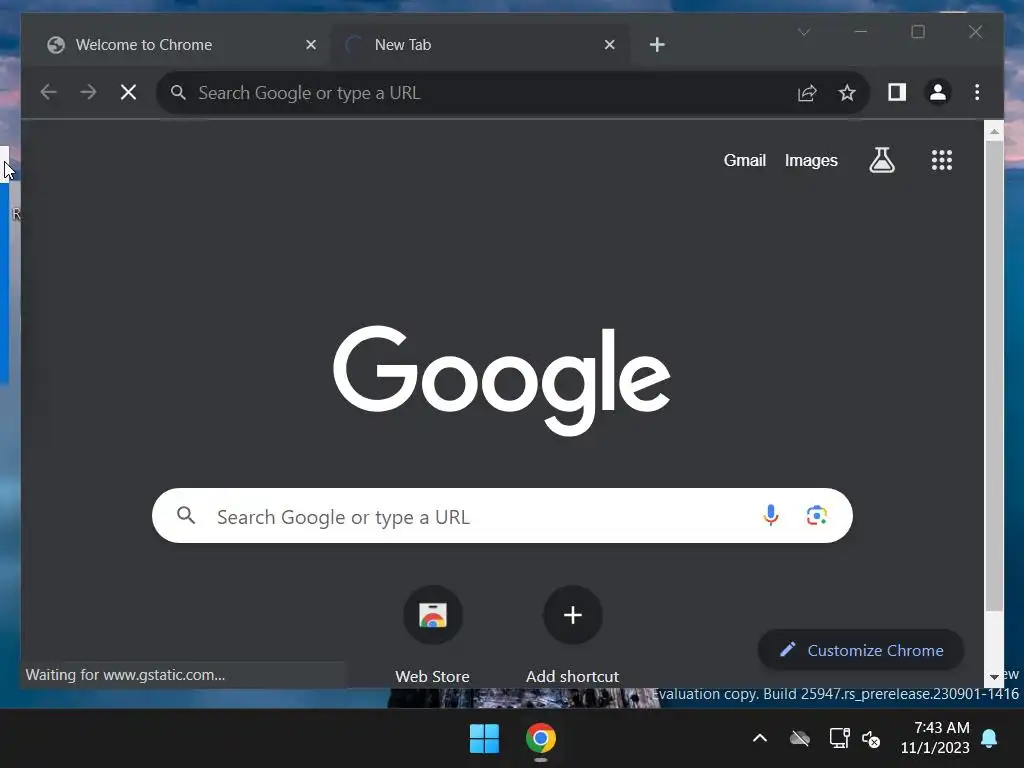
Task: Click Customize Chrome button
Action: pos(861,650)
